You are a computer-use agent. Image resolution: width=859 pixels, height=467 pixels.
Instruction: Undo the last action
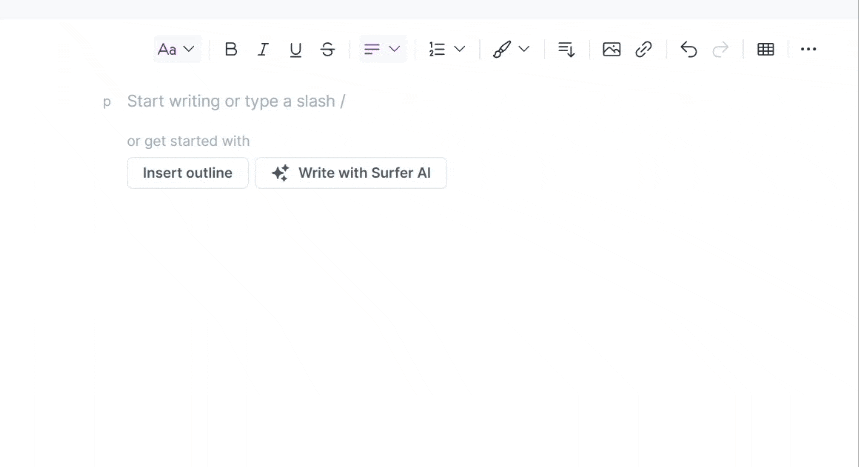point(688,49)
